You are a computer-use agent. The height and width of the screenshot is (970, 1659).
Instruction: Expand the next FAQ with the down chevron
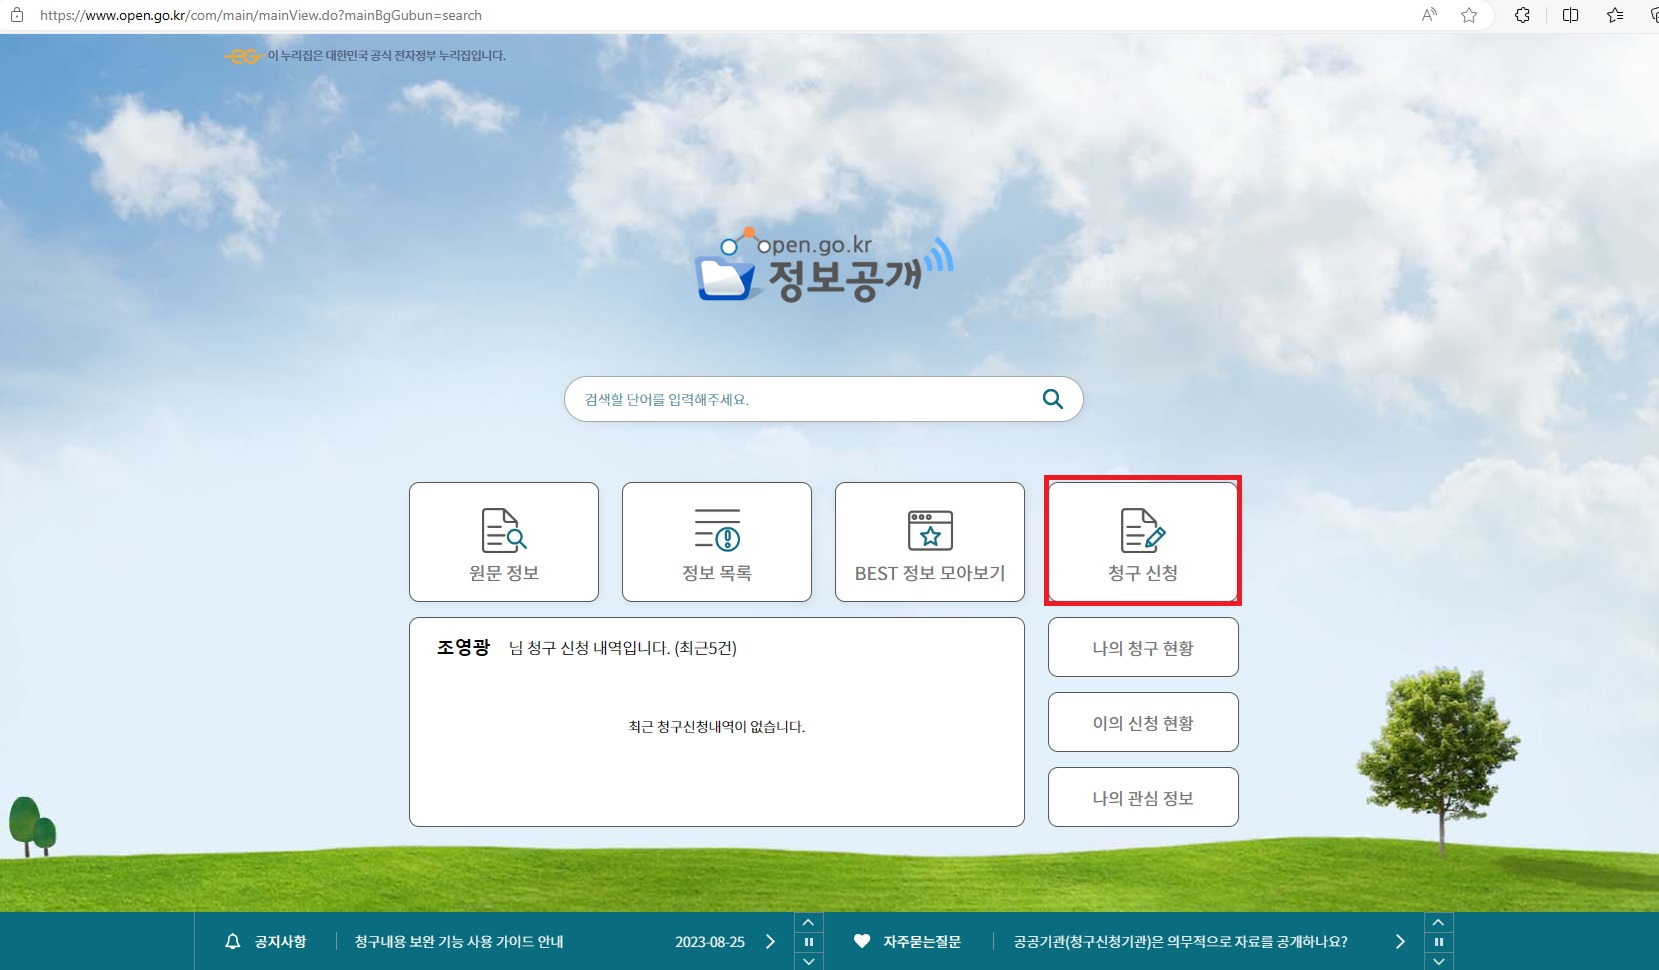[1440, 961]
